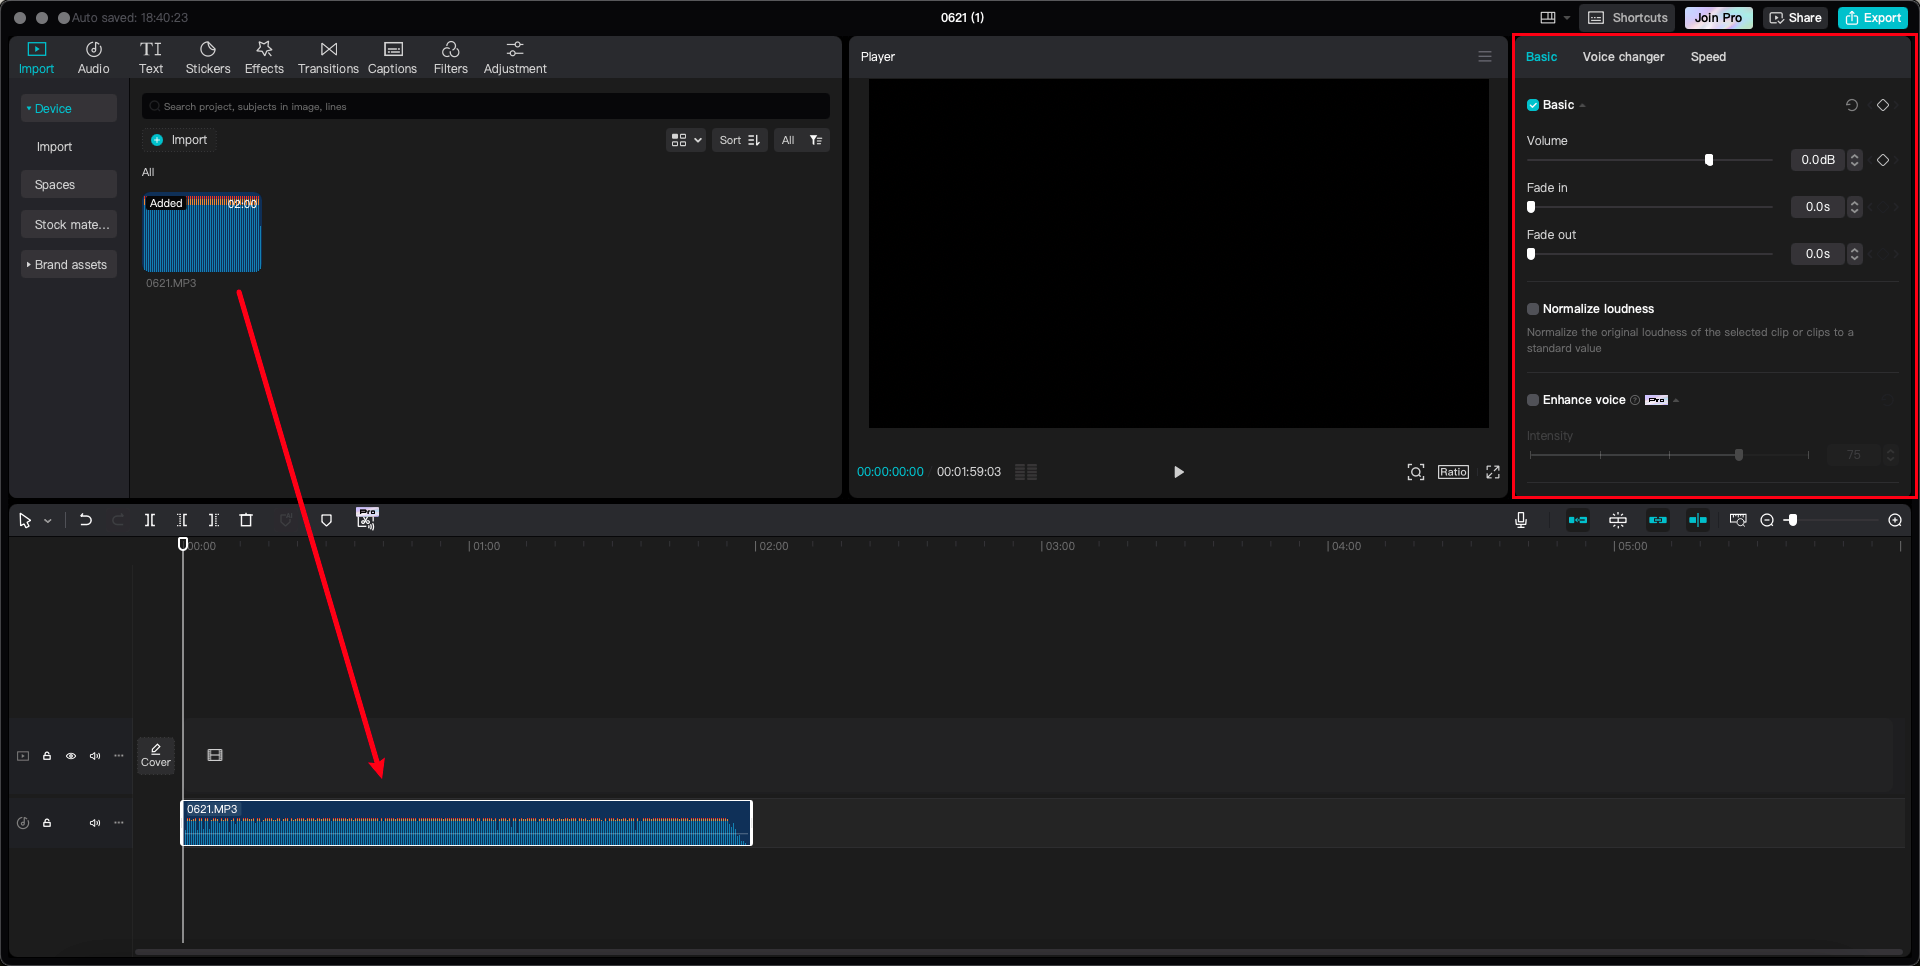Viewport: 1920px width, 966px height.
Task: Toggle preview axis
Action: pos(1698,520)
